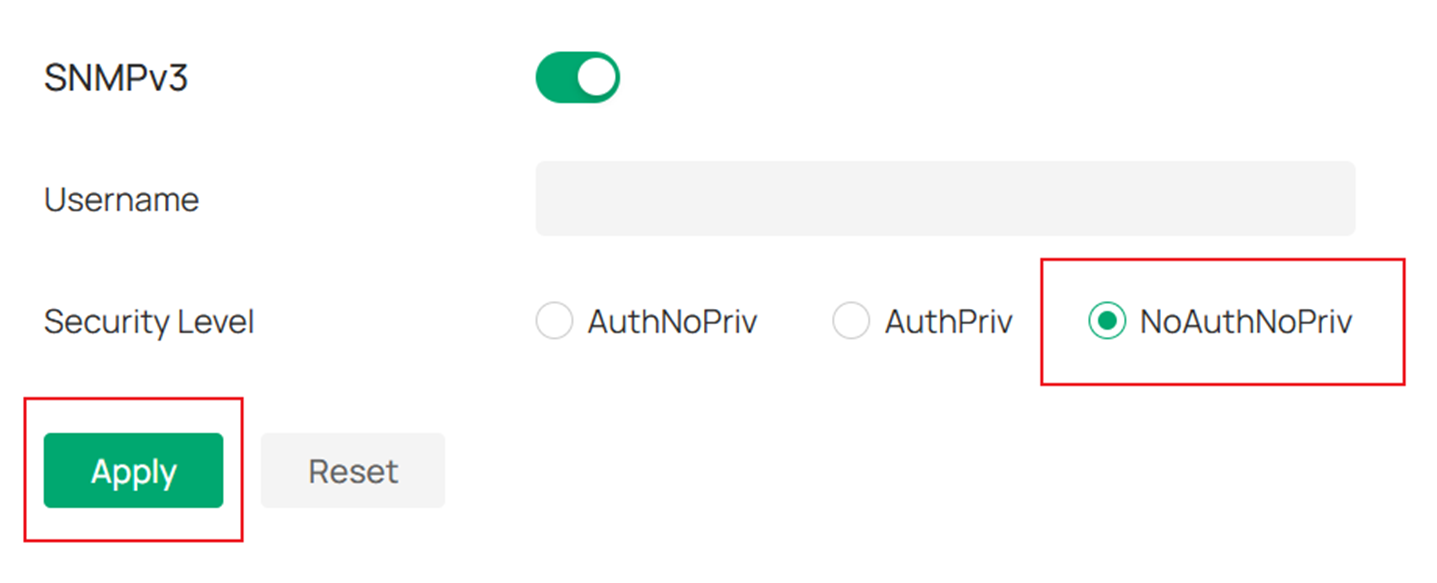This screenshot has height=583, width=1437.
Task: Click the Security Level label
Action: coord(148,321)
